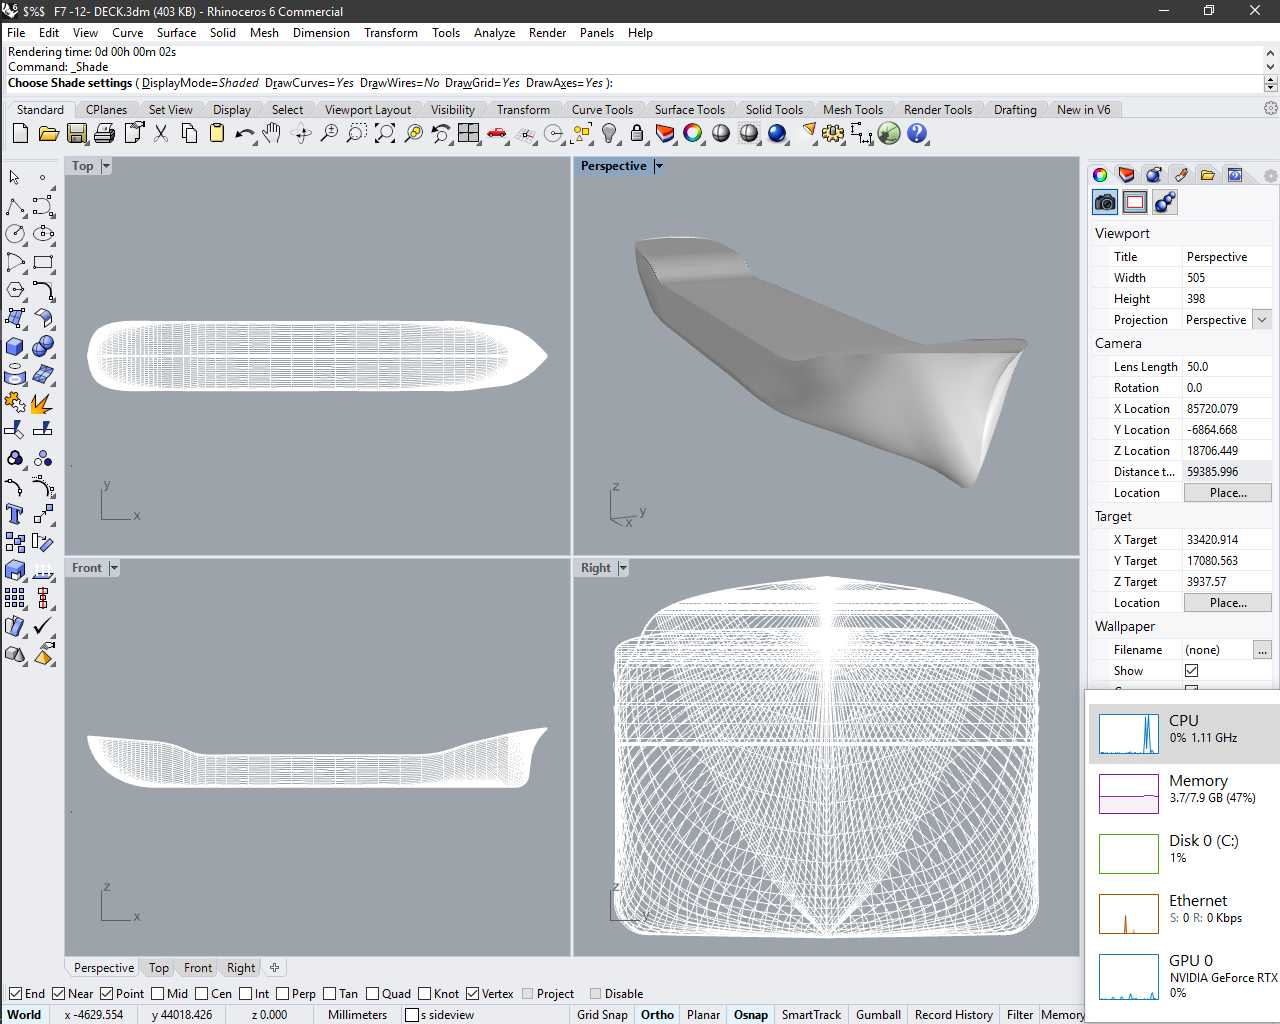The image size is (1280, 1024).
Task: Open the Top viewport title dropdown arrow
Action: pyautogui.click(x=106, y=166)
